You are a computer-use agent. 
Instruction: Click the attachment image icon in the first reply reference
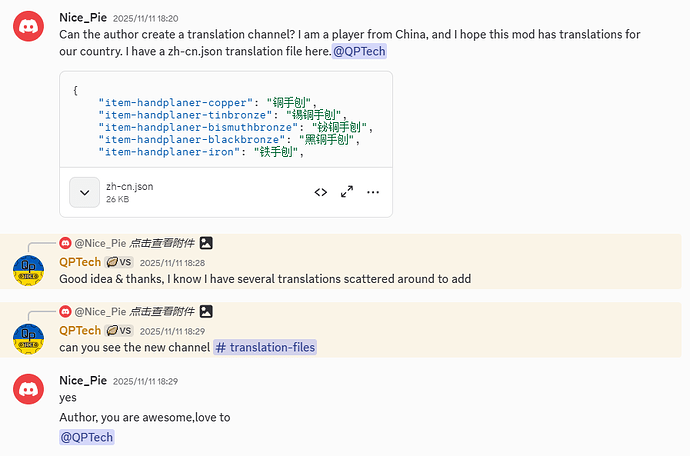pos(206,243)
